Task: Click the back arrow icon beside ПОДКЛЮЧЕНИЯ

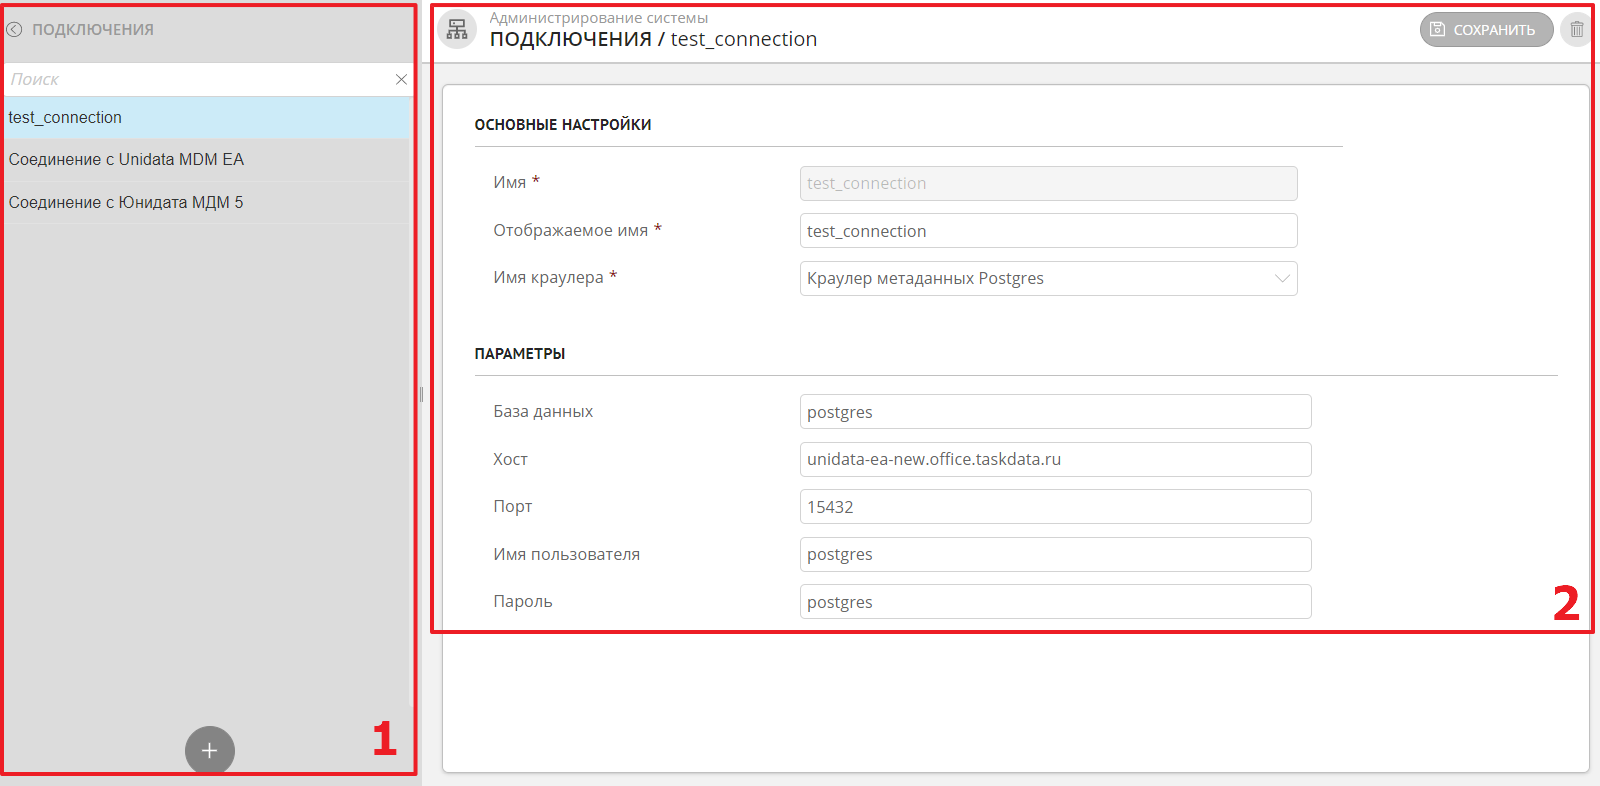Action: 14,30
